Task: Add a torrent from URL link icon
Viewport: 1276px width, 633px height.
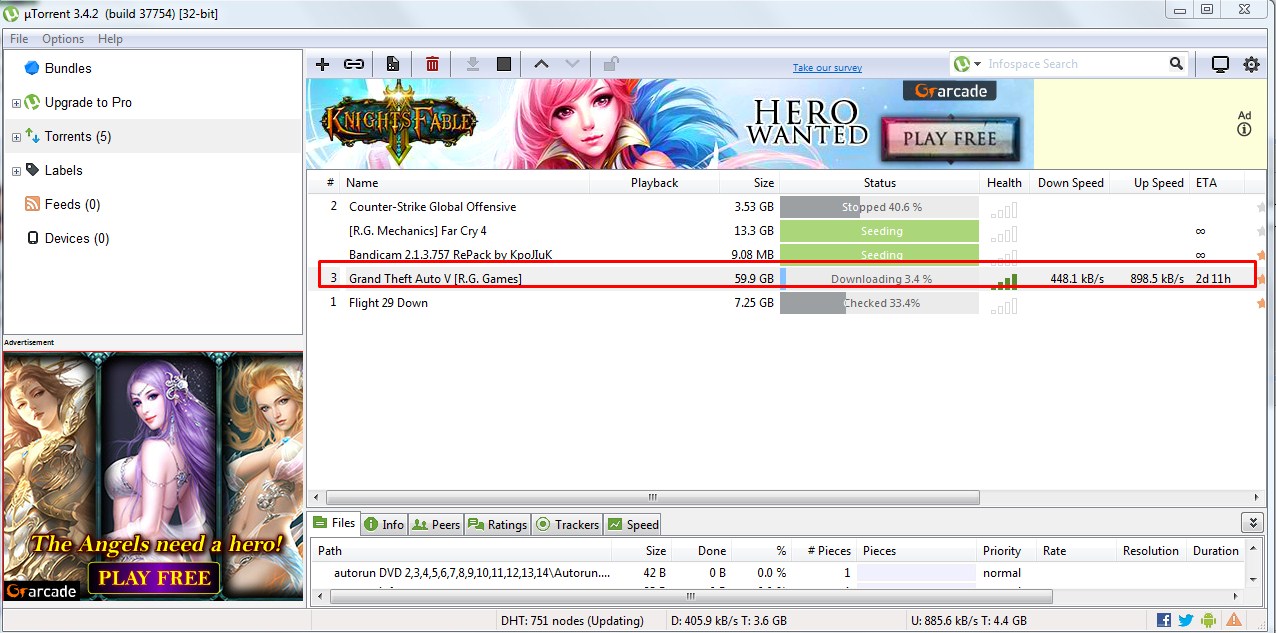Action: click(x=353, y=63)
